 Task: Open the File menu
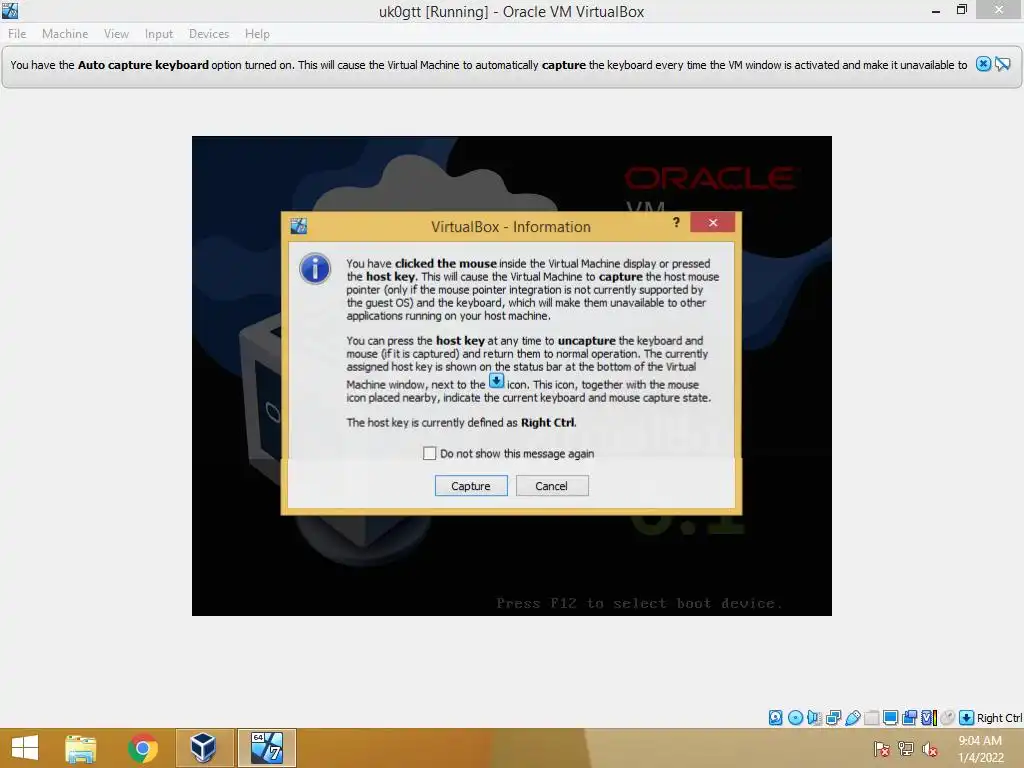[17, 34]
